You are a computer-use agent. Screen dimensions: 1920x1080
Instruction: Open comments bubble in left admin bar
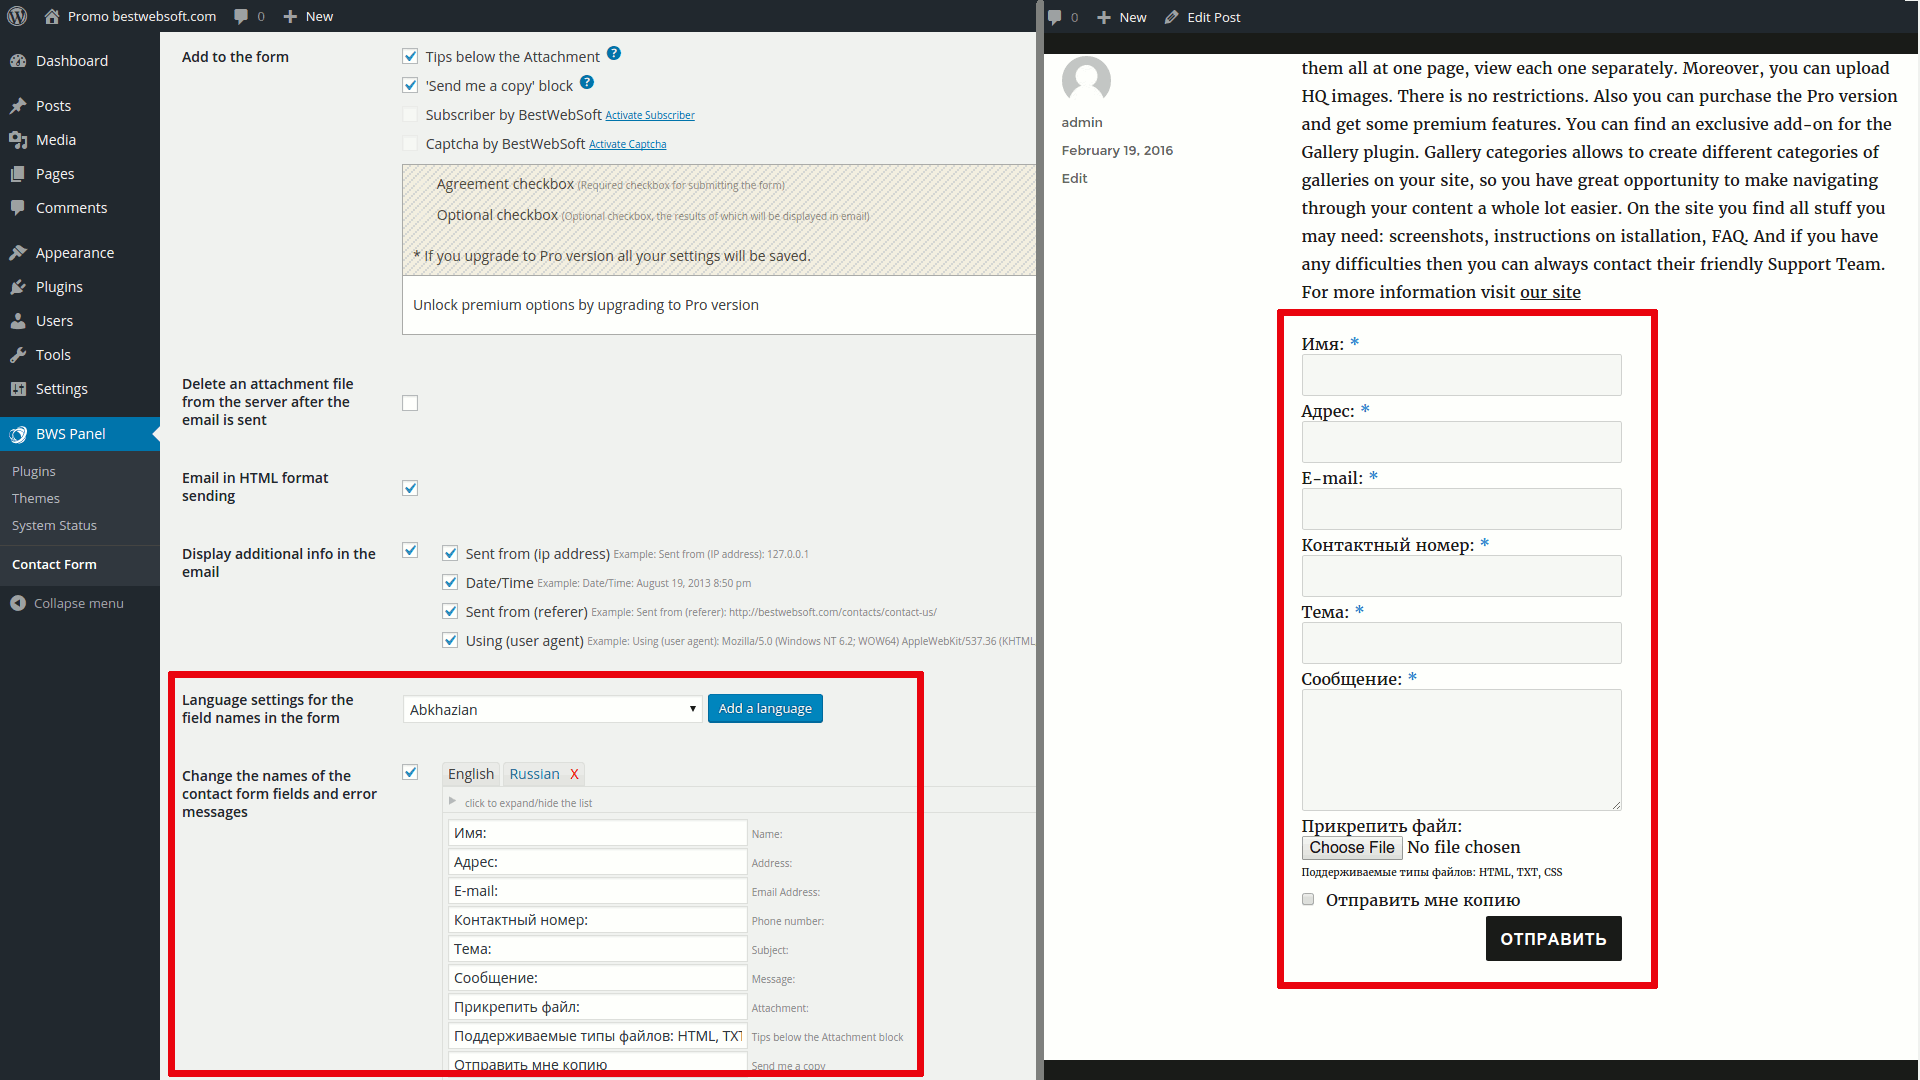[241, 16]
